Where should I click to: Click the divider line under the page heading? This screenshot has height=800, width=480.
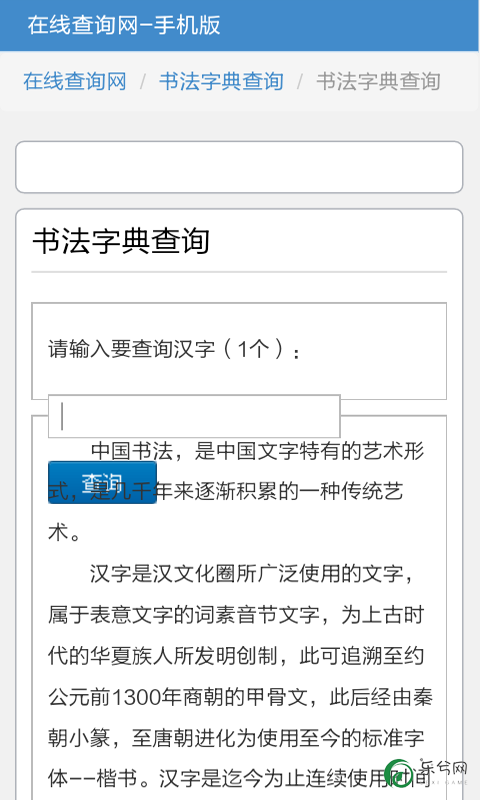click(239, 272)
